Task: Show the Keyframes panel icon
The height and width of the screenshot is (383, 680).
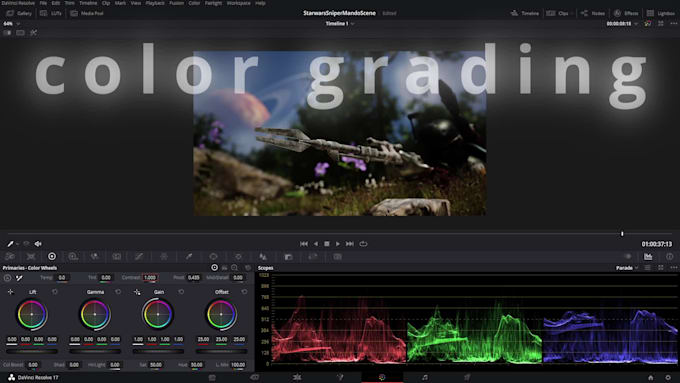Action: [x=627, y=257]
